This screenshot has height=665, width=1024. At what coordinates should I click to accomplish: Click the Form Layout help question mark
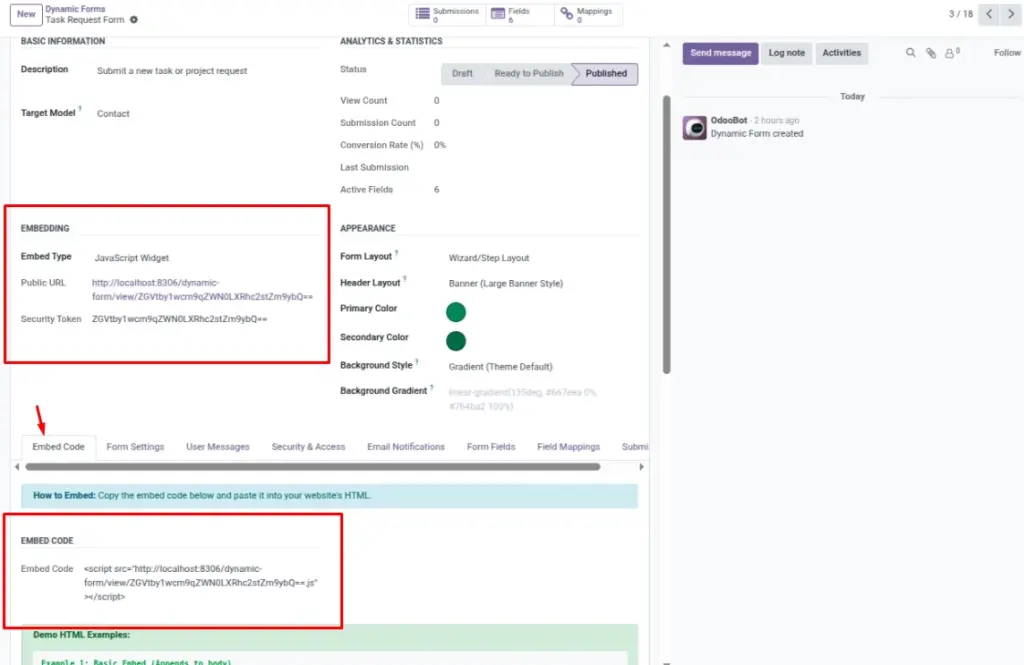pos(396,253)
